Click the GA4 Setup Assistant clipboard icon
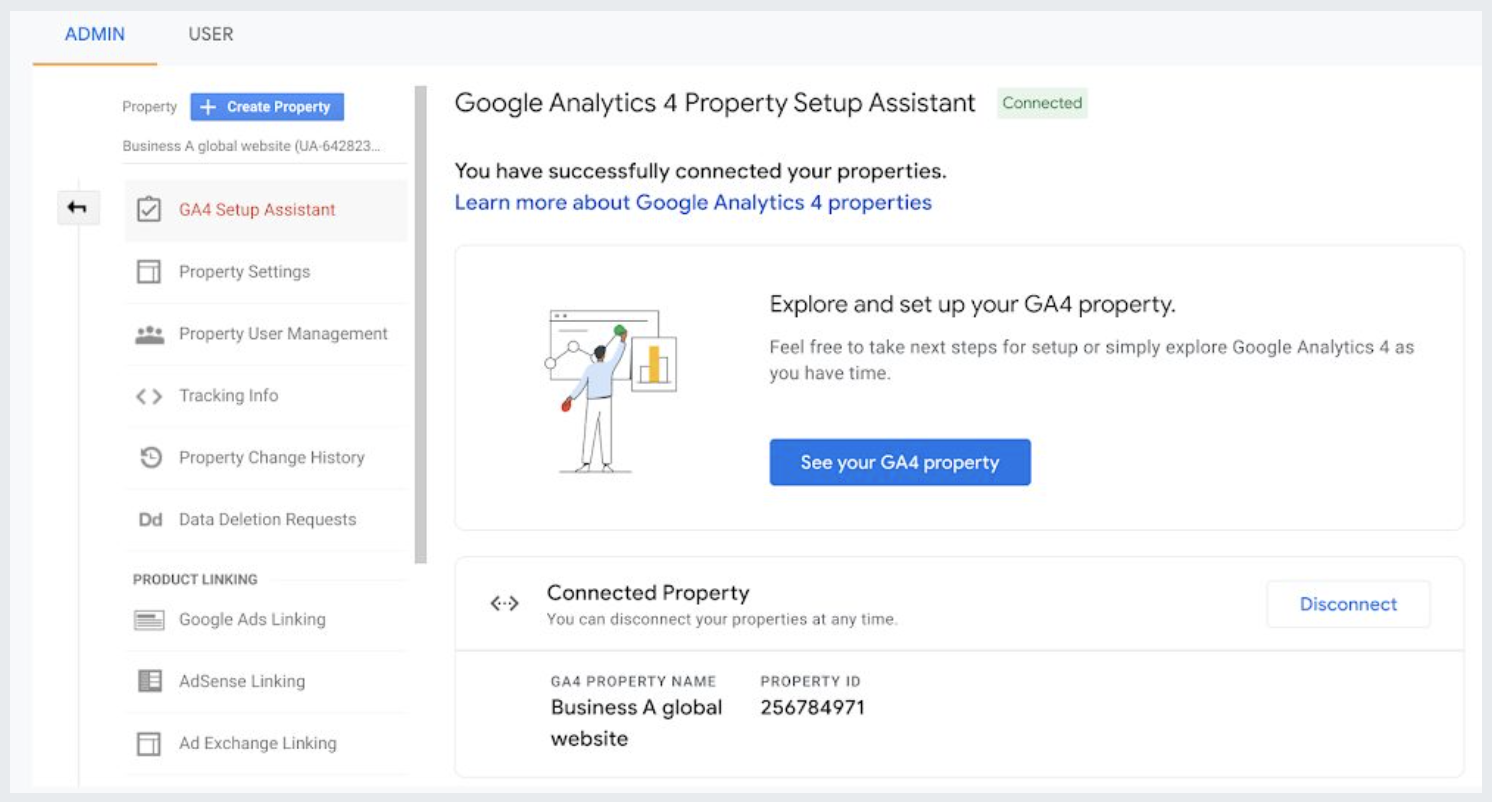 pyautogui.click(x=149, y=210)
